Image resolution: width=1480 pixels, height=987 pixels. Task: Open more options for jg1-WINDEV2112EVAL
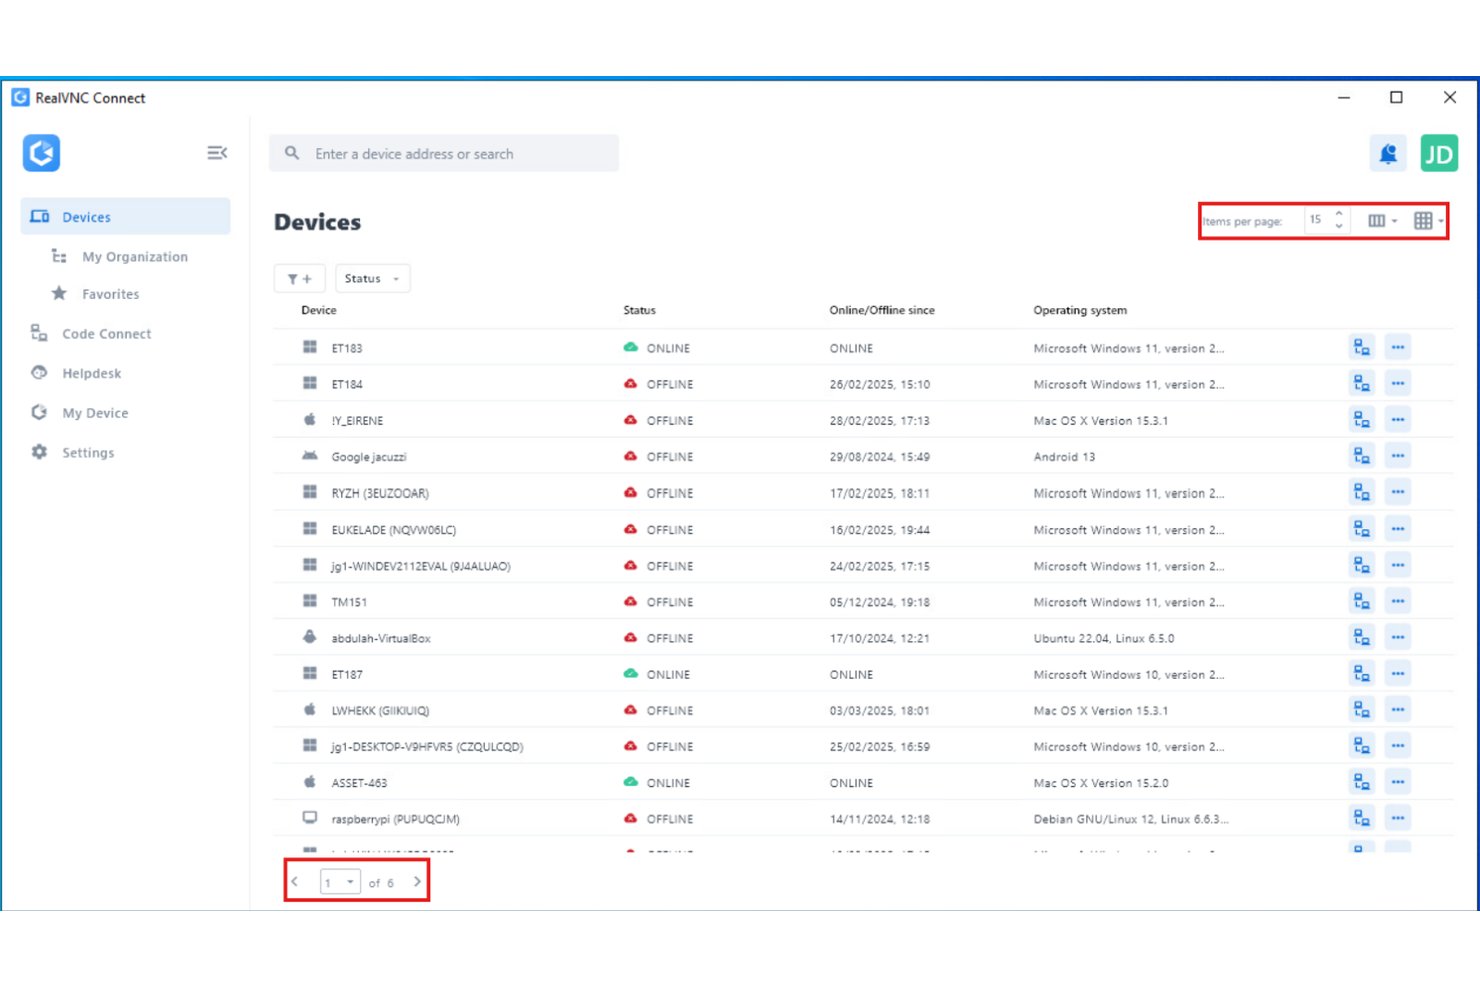[1398, 565]
